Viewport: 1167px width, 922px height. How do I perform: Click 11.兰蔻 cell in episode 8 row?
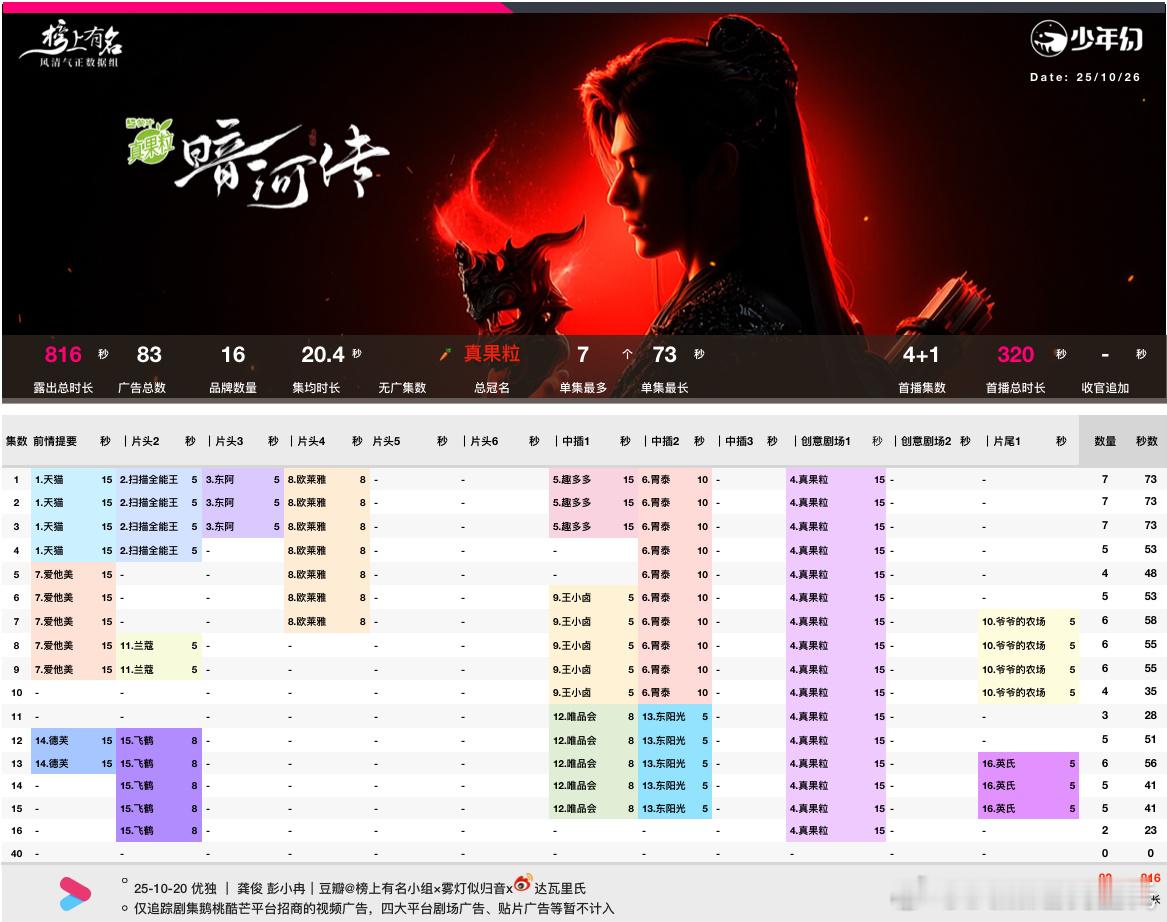coord(159,645)
